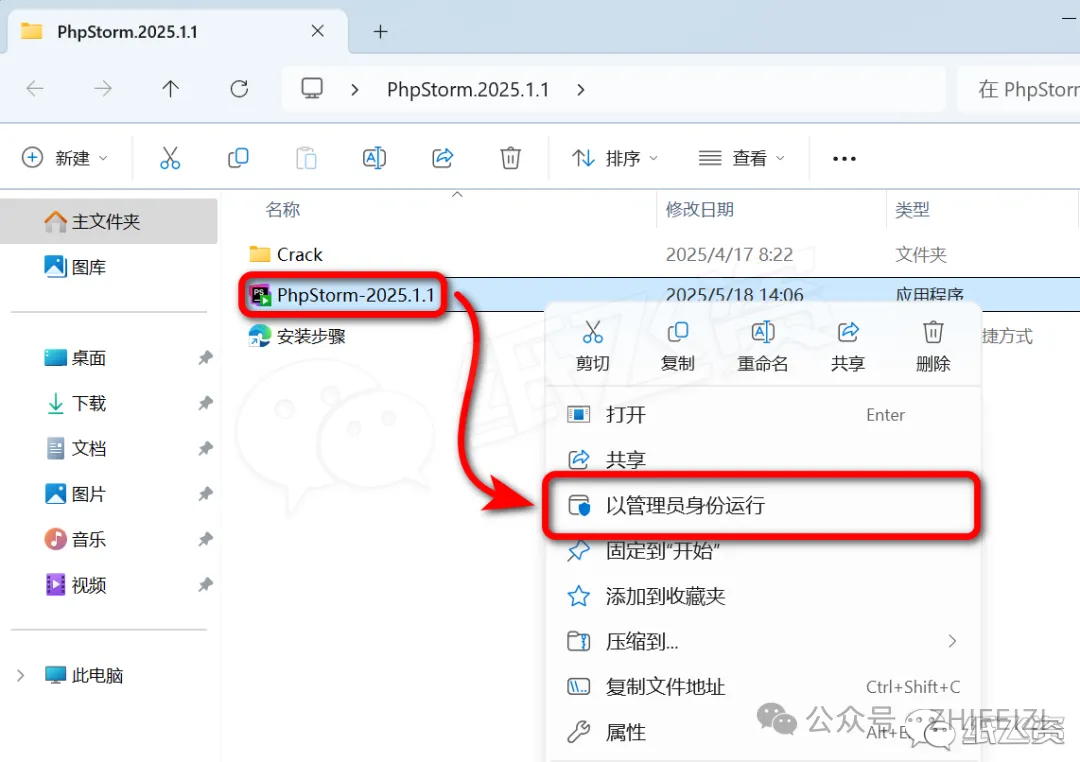Click 剪切 in the context menu
1080x762 pixels.
[592, 346]
